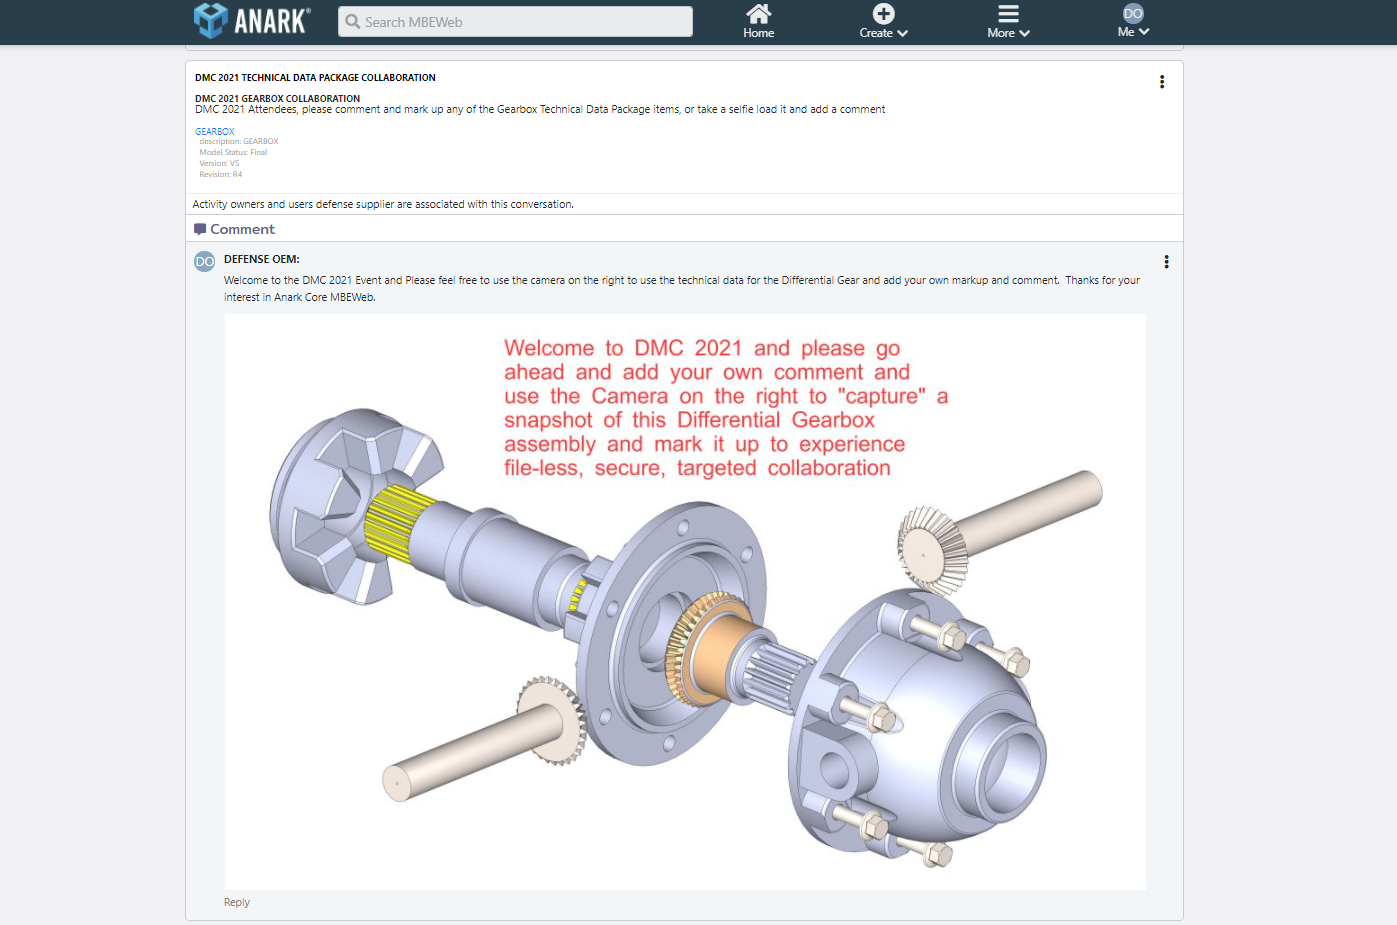1397x925 pixels.
Task: Go to Home via house icon
Action: pos(759,13)
